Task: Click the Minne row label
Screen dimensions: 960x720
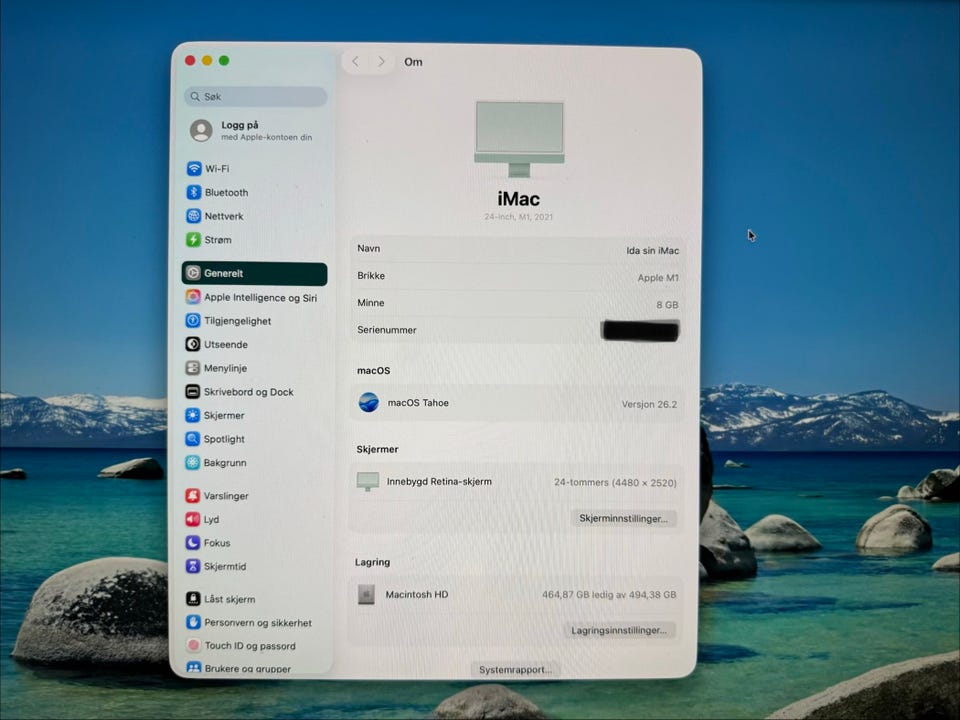Action: tap(371, 302)
